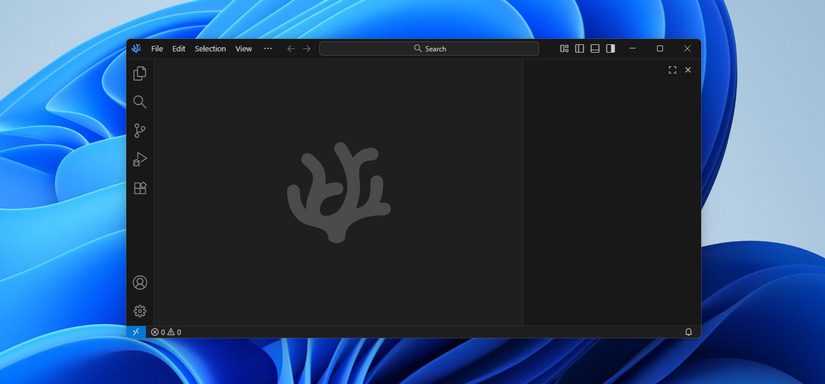Close the editor window
This screenshot has width=825, height=384.
point(687,48)
